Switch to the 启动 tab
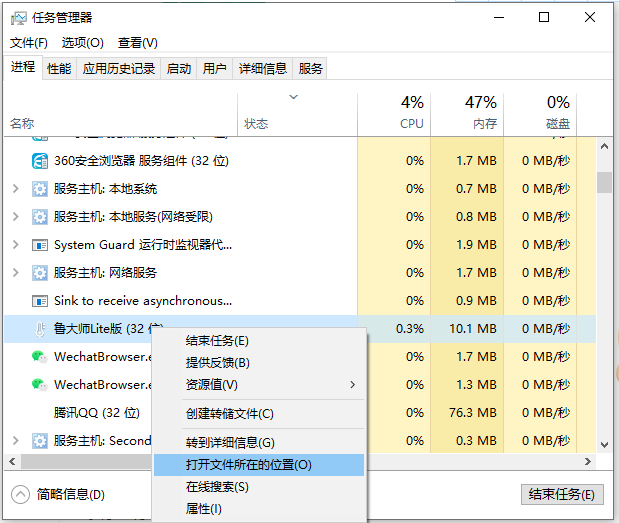This screenshot has height=523, width=619. tap(179, 68)
